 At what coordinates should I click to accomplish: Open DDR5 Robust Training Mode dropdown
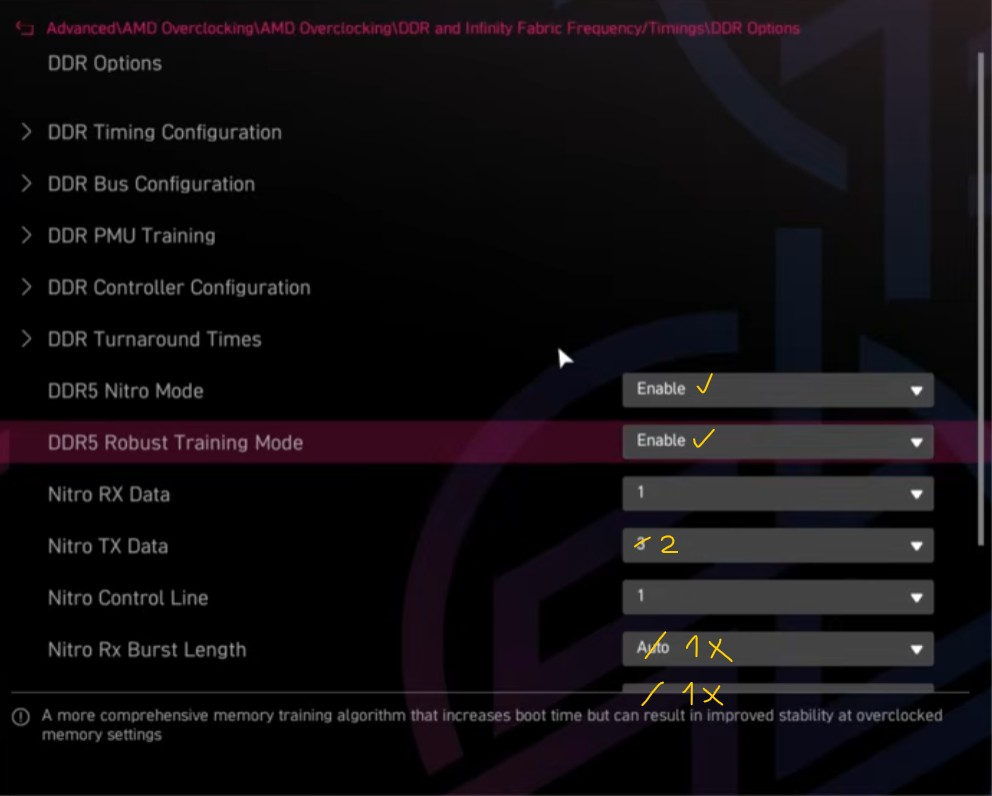click(778, 441)
